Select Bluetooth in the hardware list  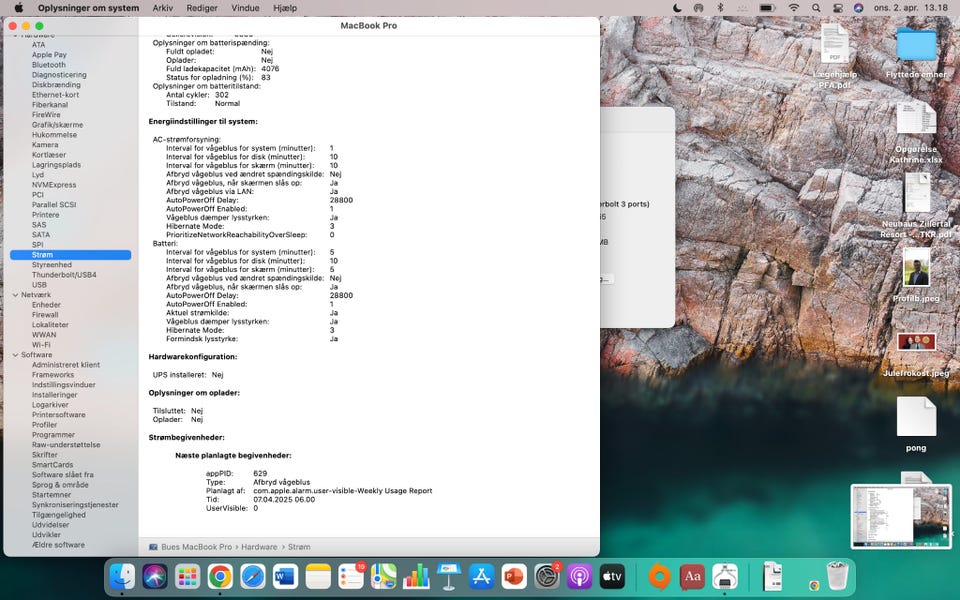tap(48, 65)
